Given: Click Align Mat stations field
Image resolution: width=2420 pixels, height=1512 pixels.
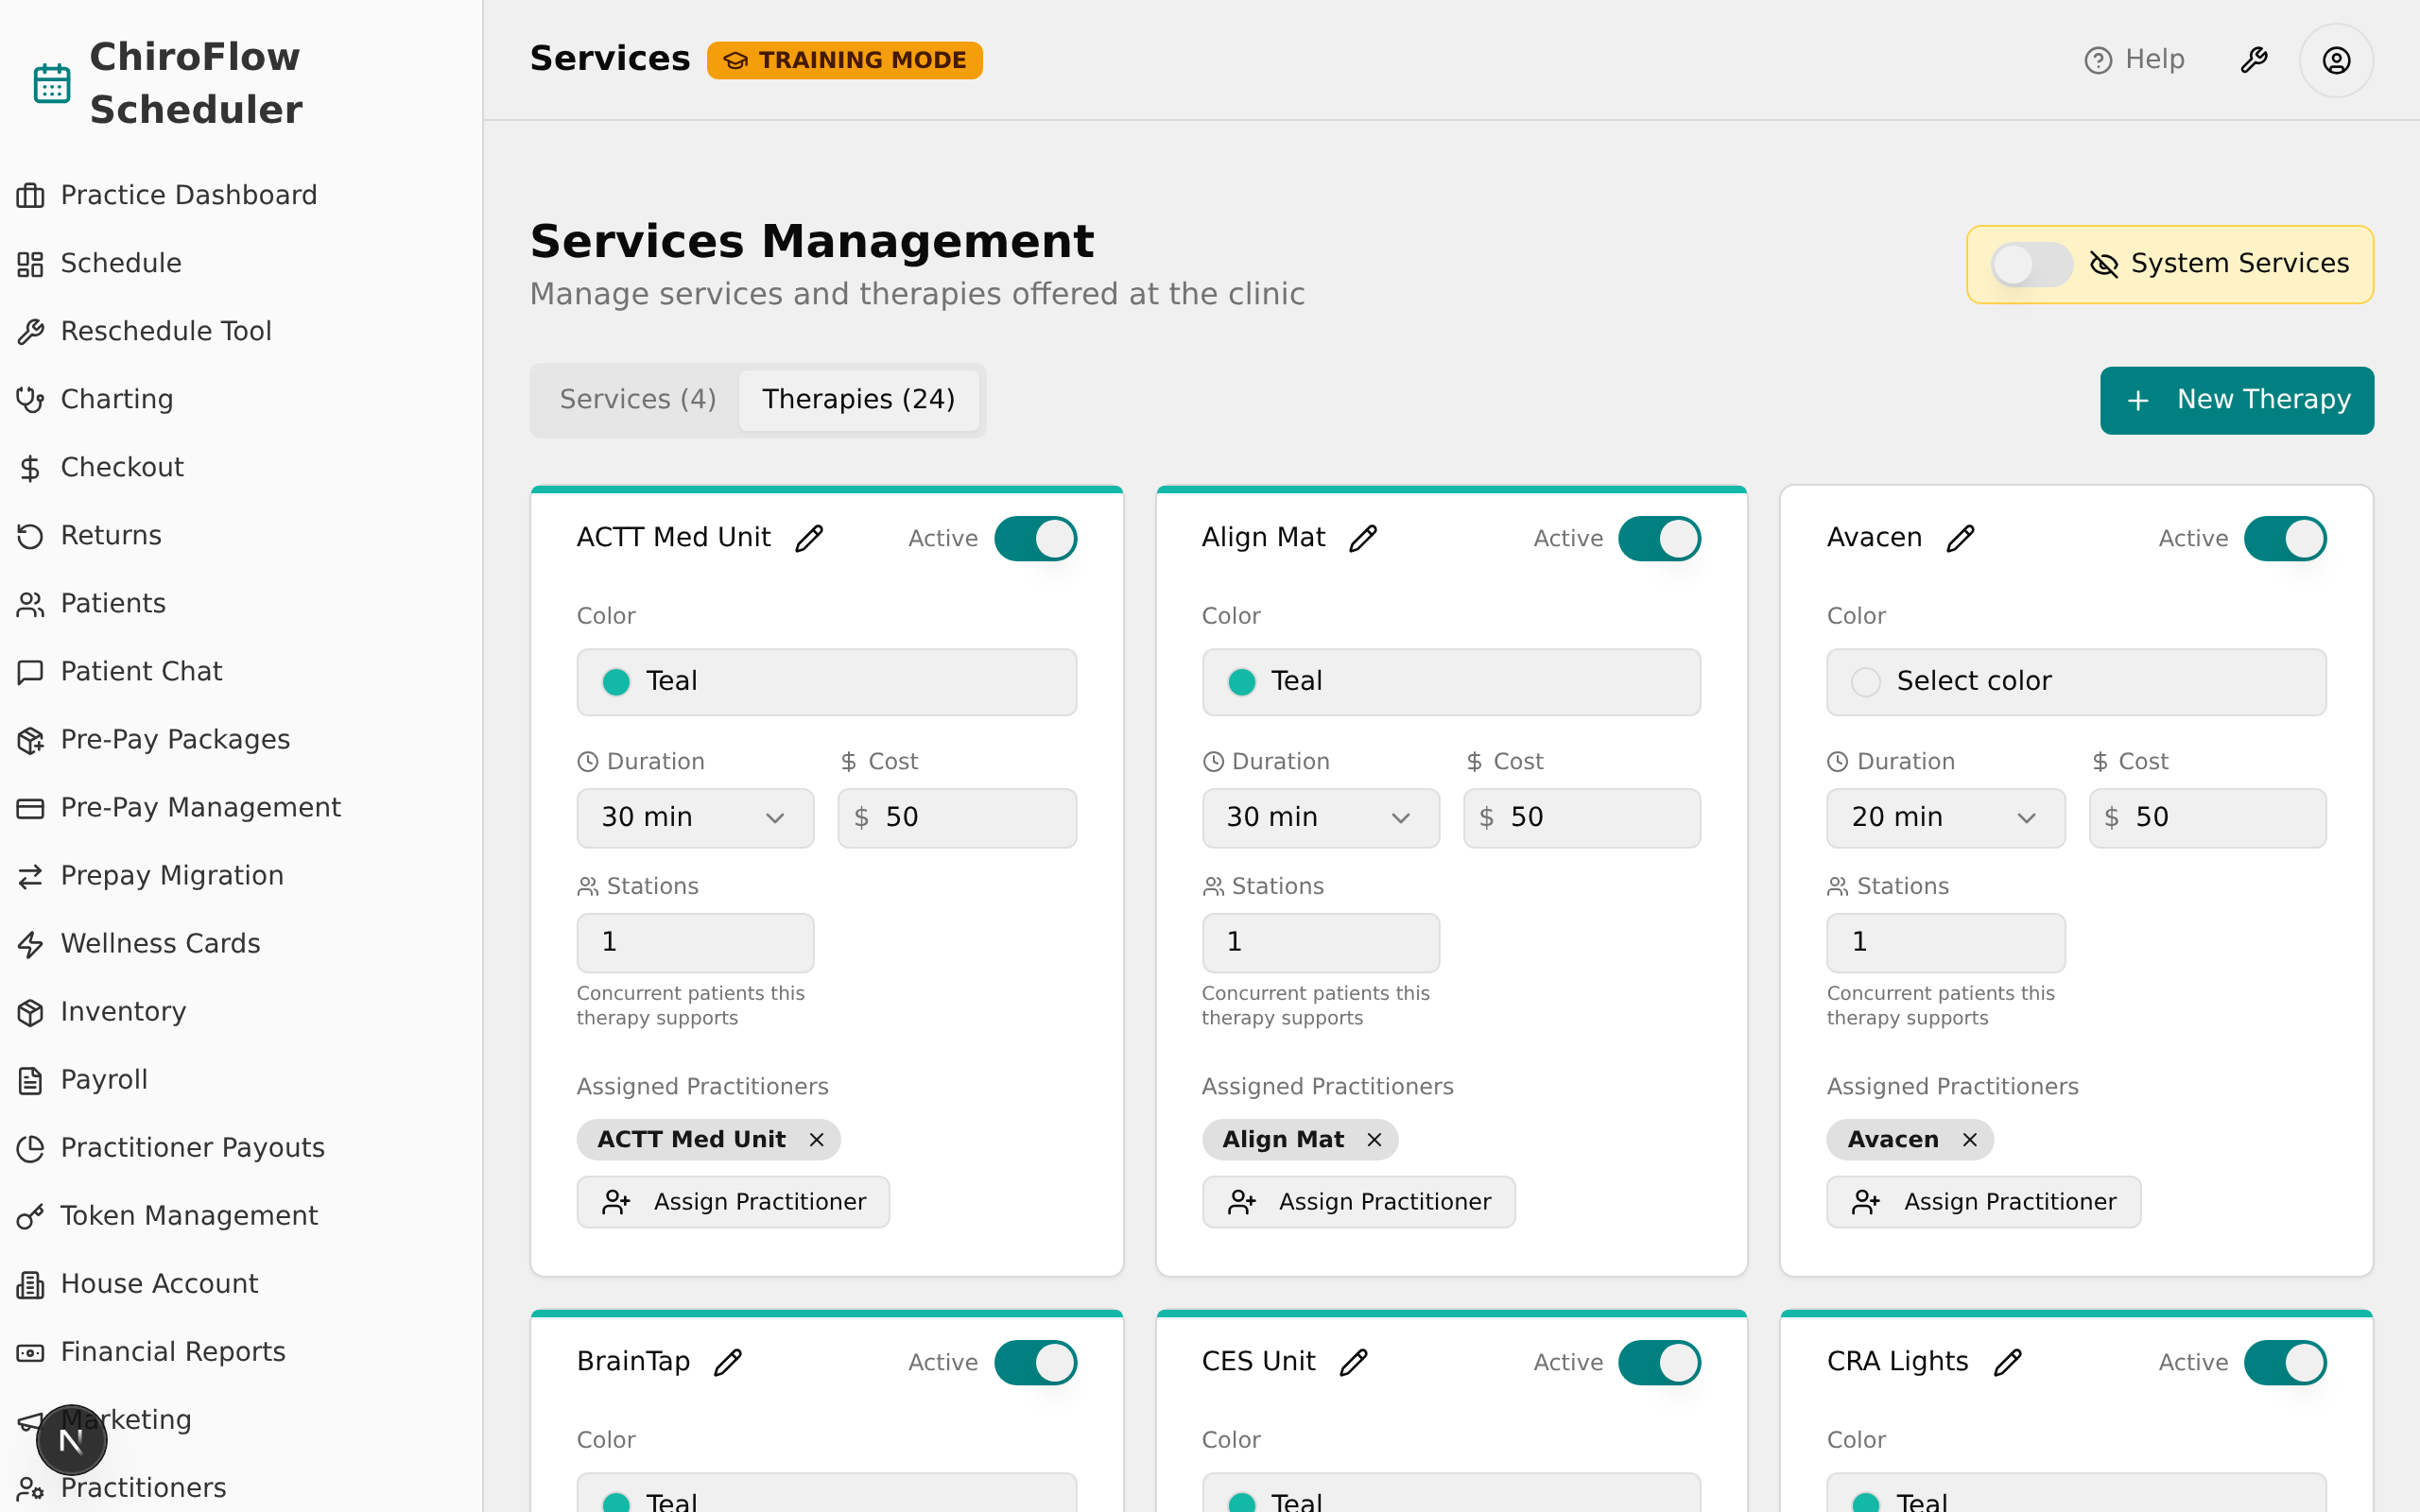Looking at the screenshot, I should (1320, 942).
